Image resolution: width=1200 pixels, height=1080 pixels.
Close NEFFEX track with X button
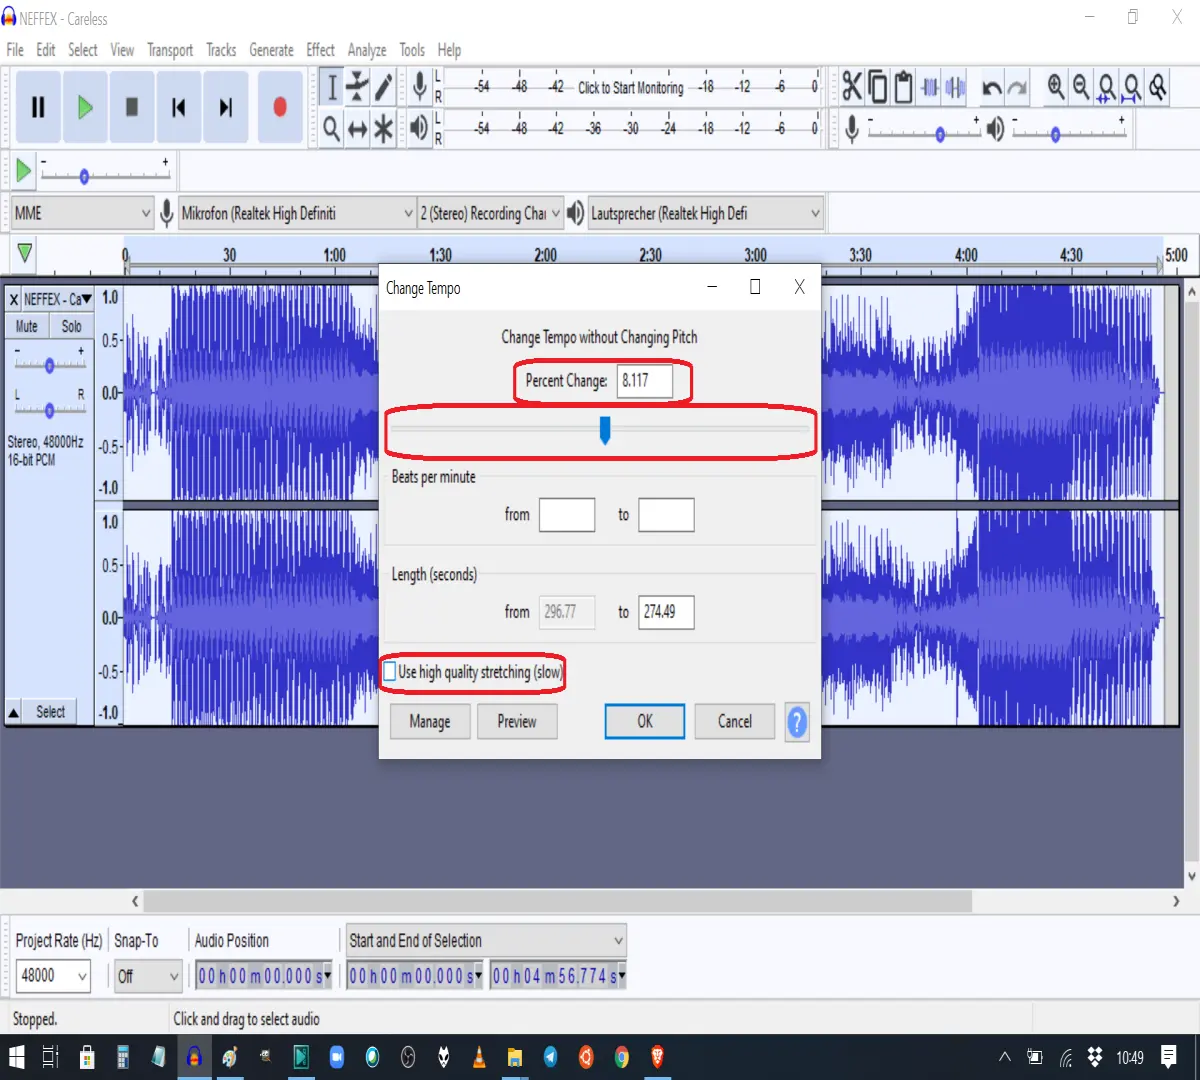(x=14, y=299)
